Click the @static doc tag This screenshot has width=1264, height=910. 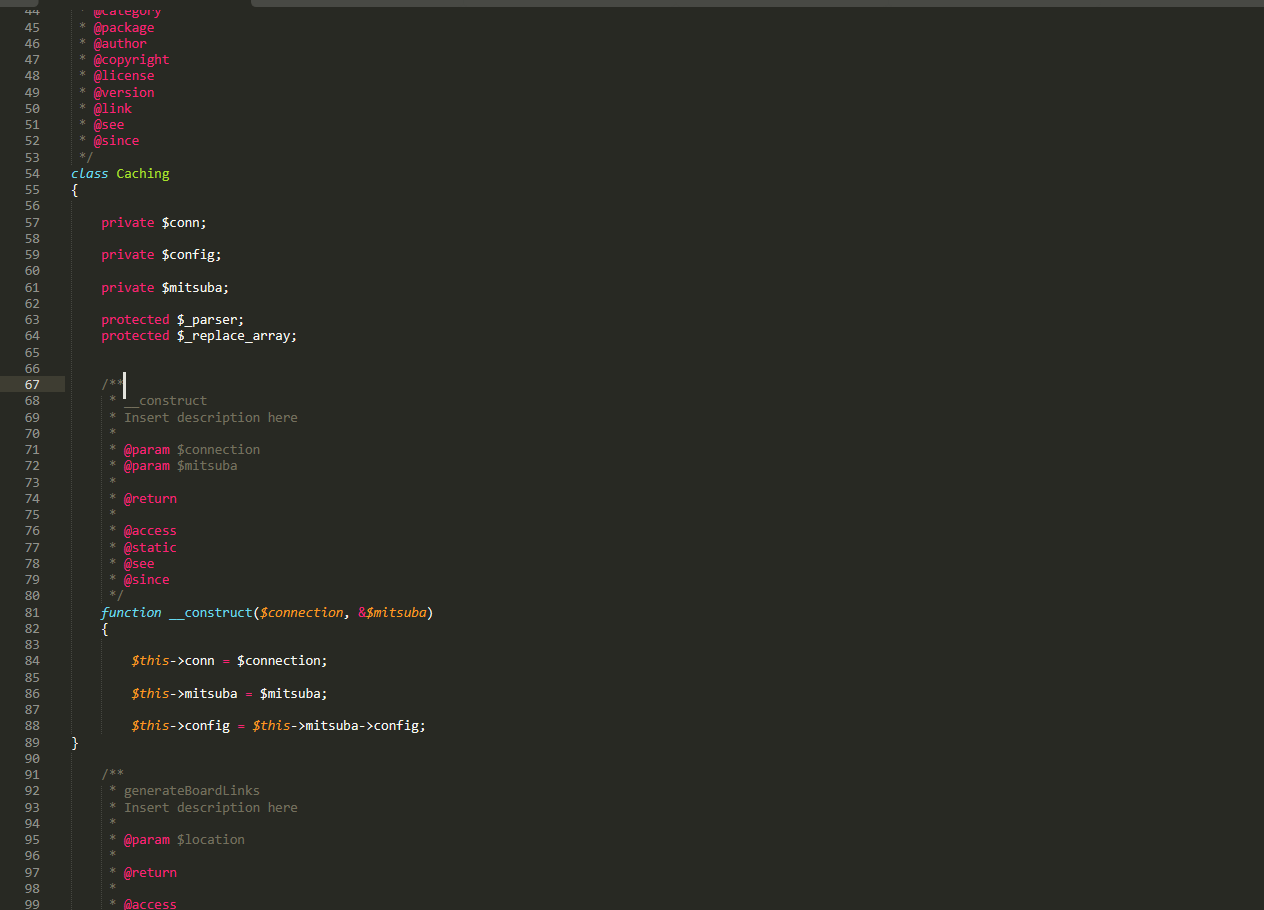point(150,548)
